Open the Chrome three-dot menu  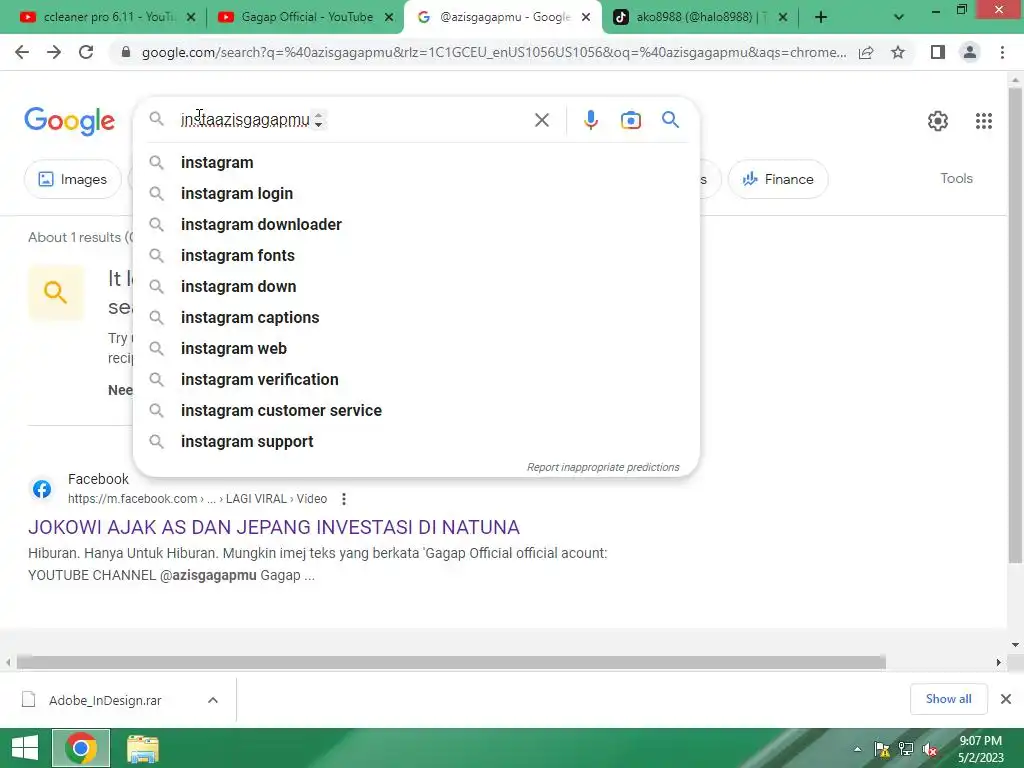[x=1002, y=52]
